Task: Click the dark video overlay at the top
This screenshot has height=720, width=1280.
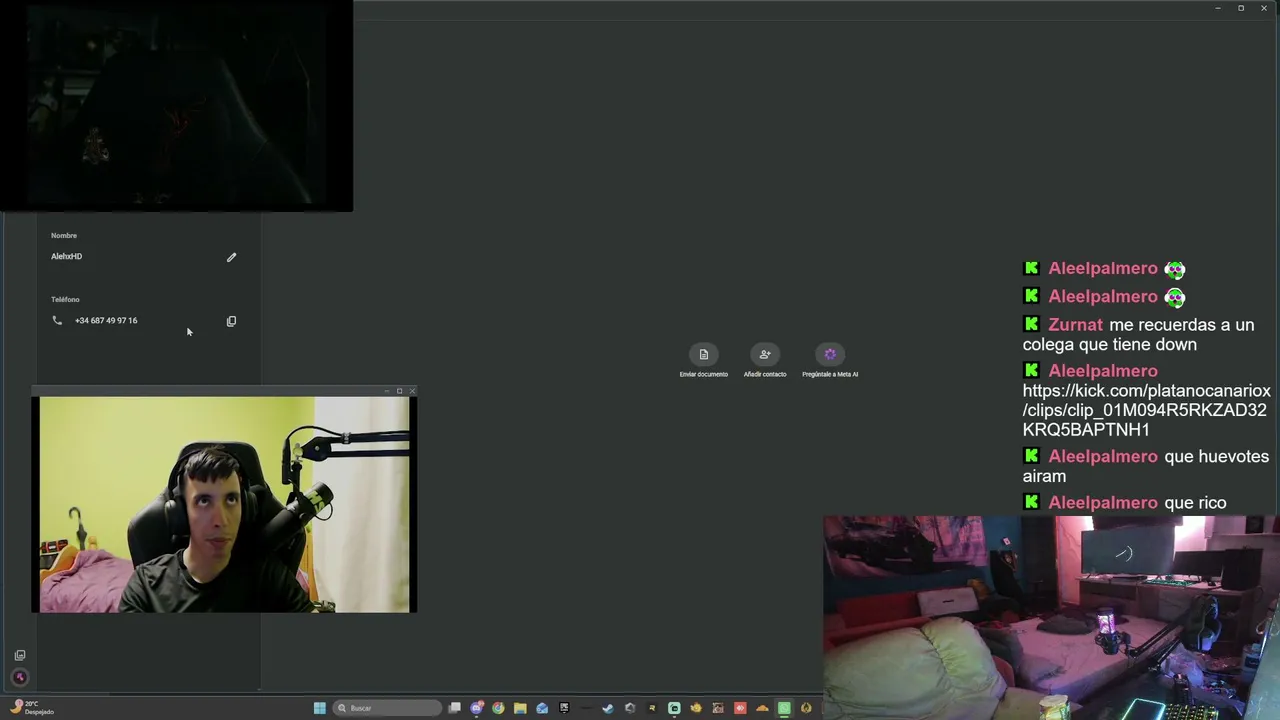Action: (176, 105)
